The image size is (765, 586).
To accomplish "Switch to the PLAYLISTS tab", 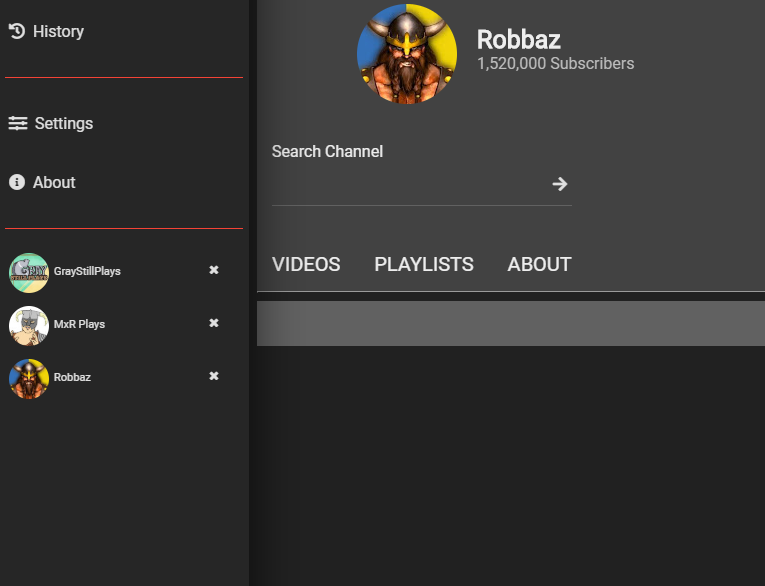I will [423, 264].
